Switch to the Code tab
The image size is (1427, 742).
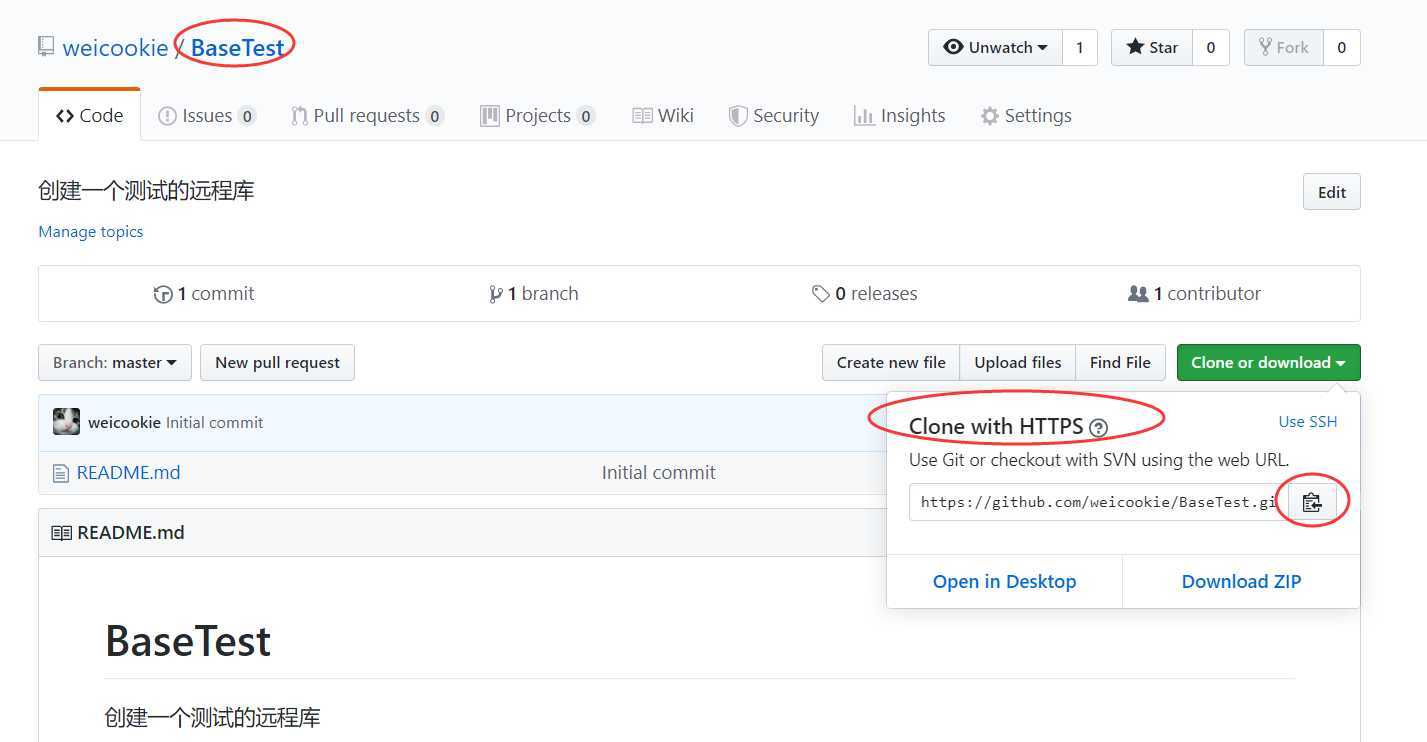coord(90,115)
